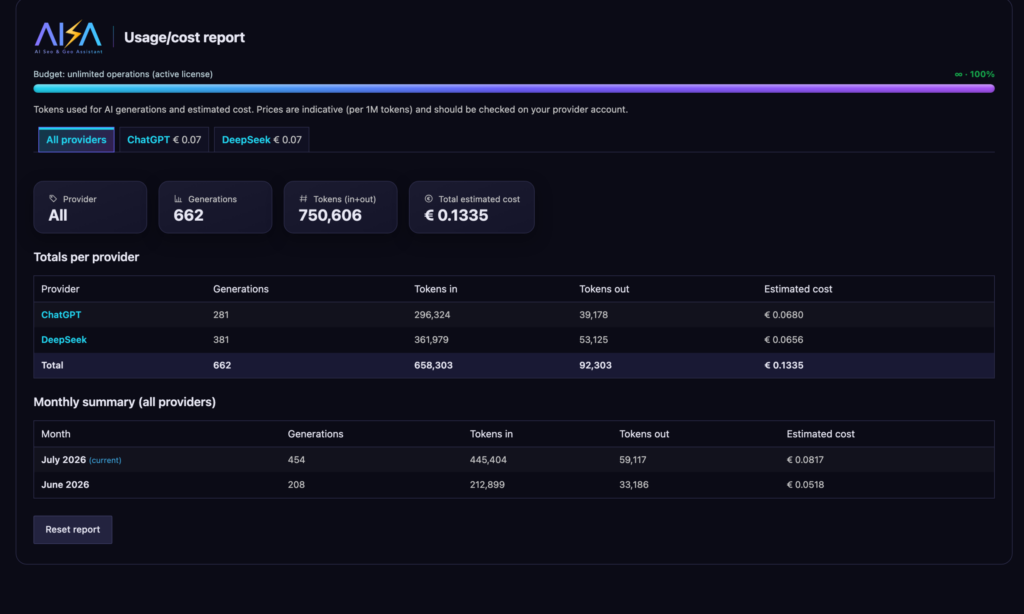Viewport: 1024px width, 614px height.
Task: Click the total cost € 0.1335 in the Total row
Action: [x=784, y=365]
